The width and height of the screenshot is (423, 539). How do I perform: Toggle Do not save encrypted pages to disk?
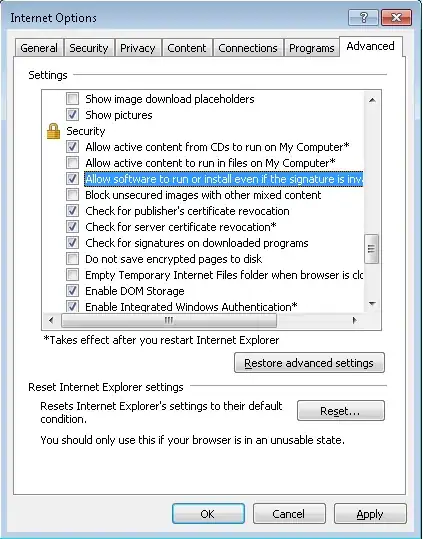[73, 259]
